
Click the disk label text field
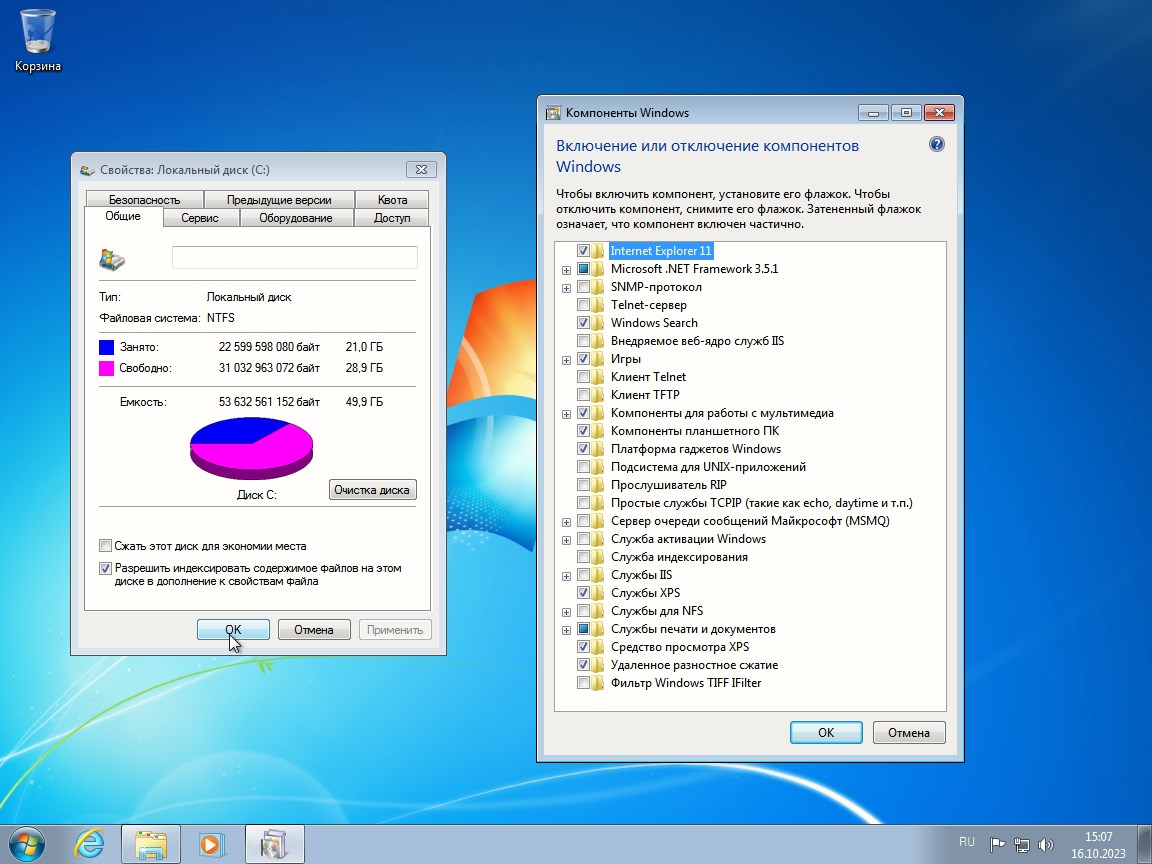(294, 258)
